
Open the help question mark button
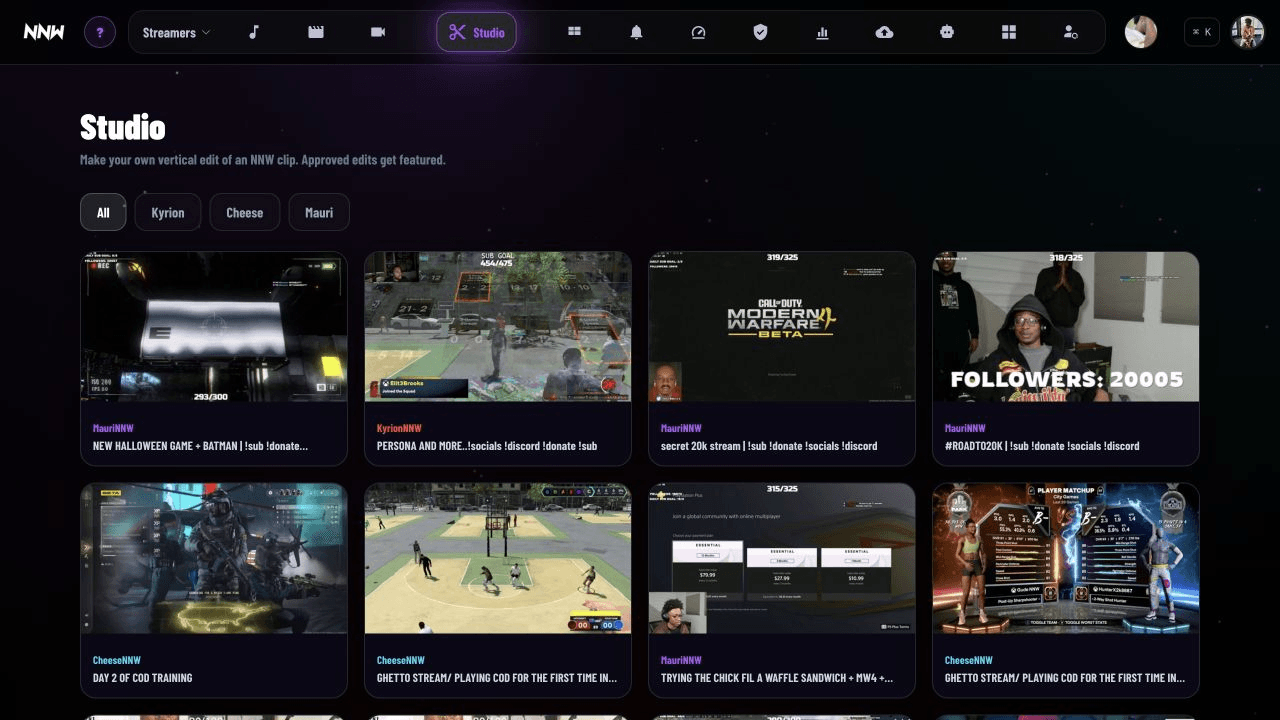(99, 32)
